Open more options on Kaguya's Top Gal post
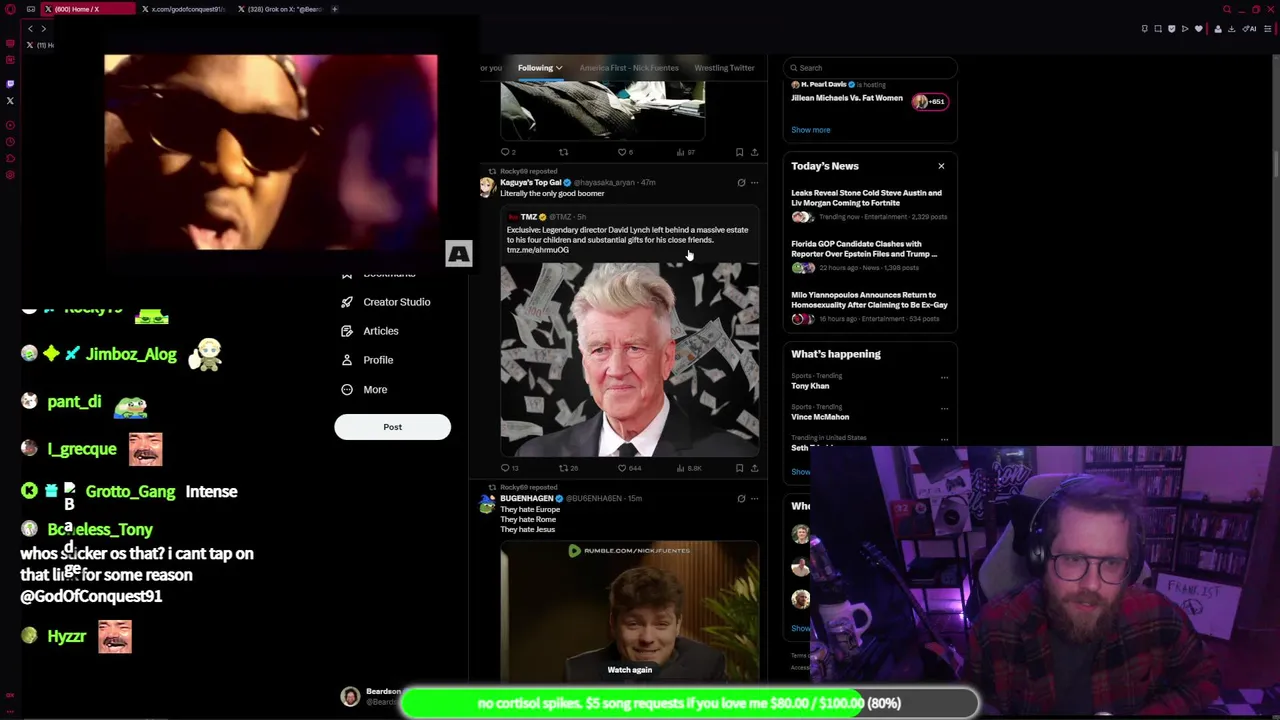Viewport: 1280px width, 720px height. [x=754, y=183]
